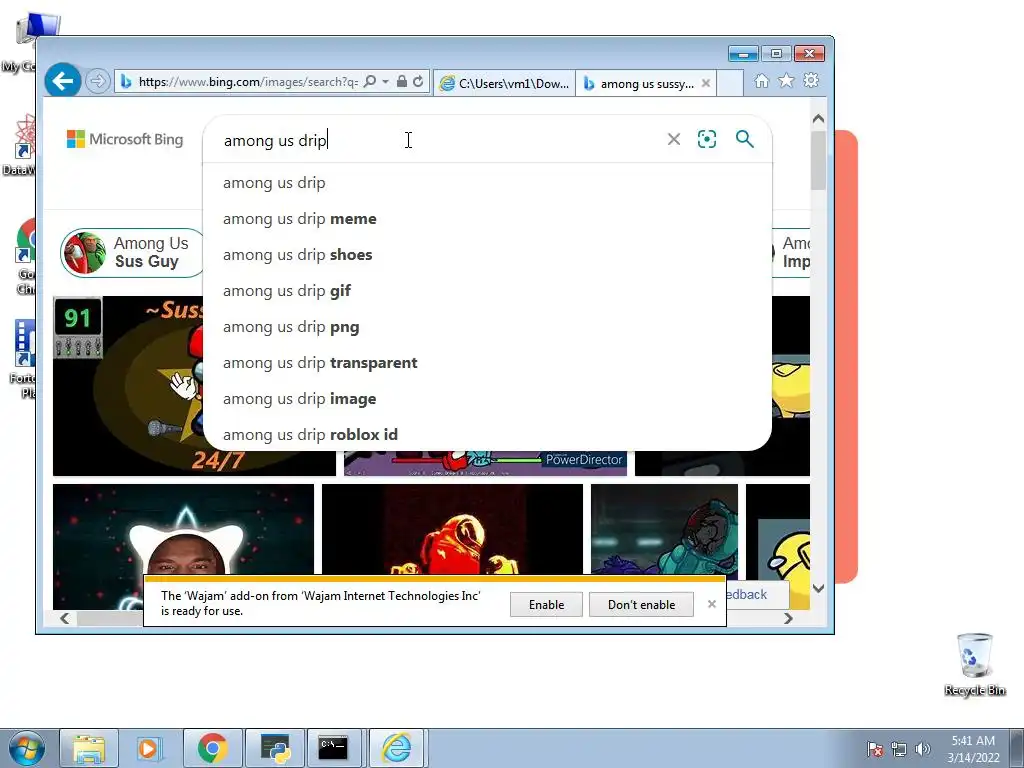Click the Bing search magnifier button
Screen dimensions: 1024x768
tap(744, 139)
